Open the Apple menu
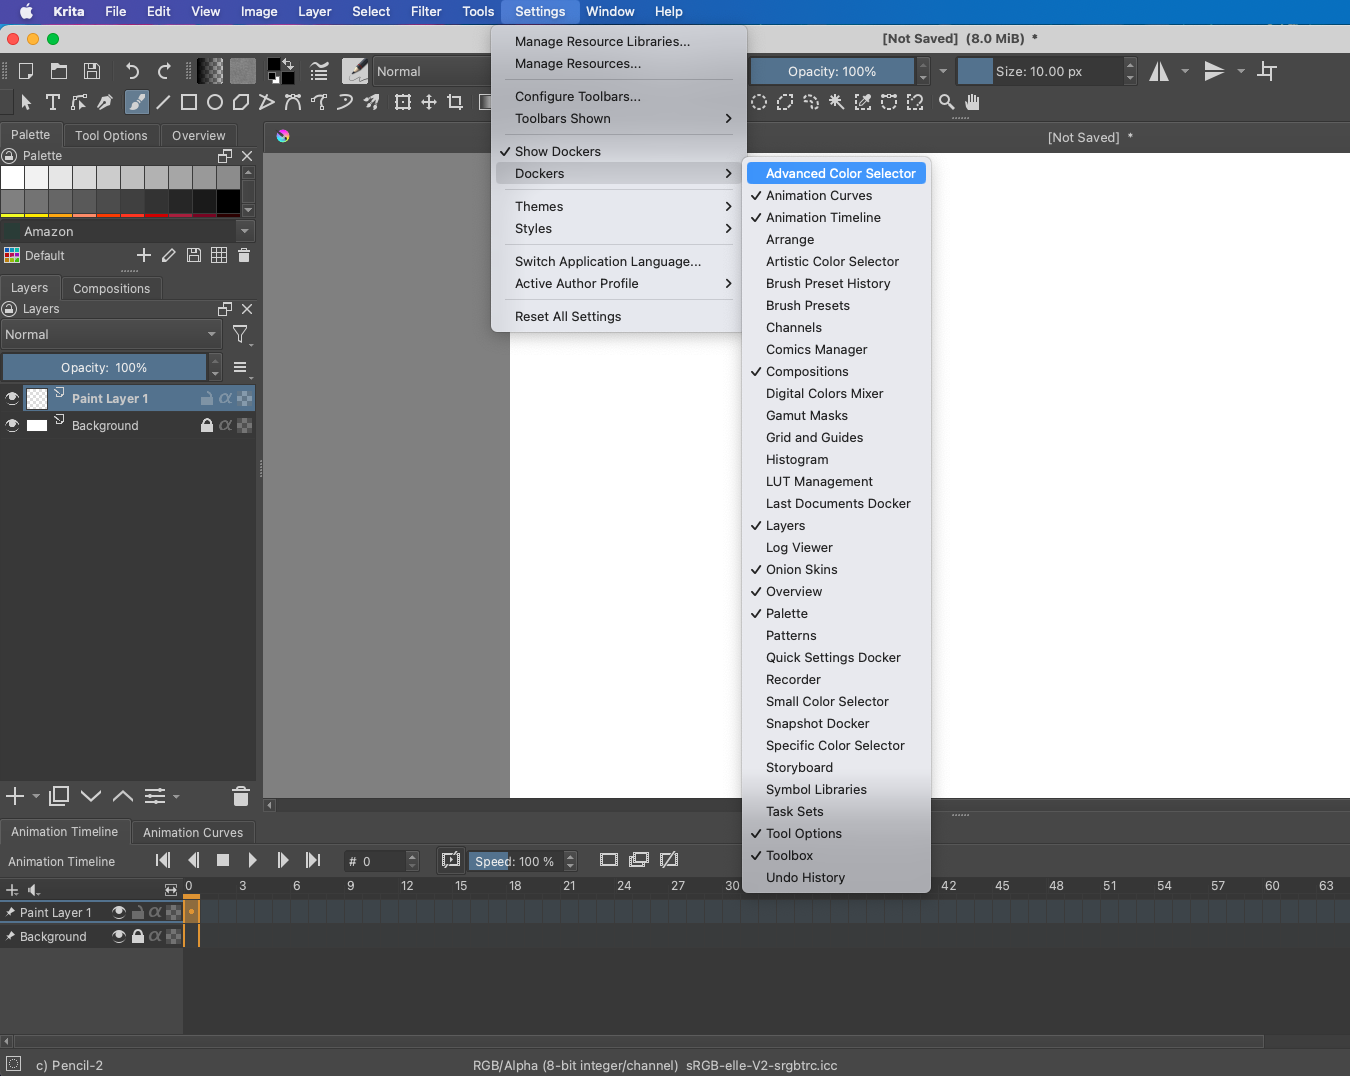Screen dimensions: 1350x1076 (x=26, y=11)
